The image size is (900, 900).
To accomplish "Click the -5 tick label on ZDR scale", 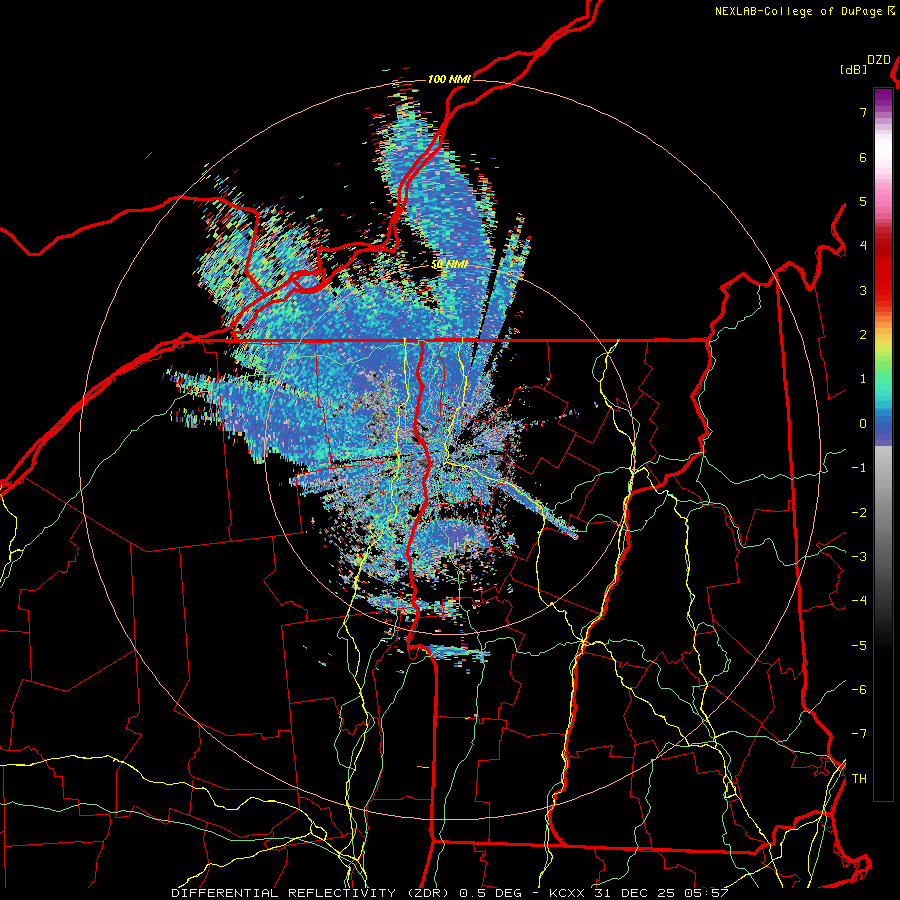I will (859, 646).
